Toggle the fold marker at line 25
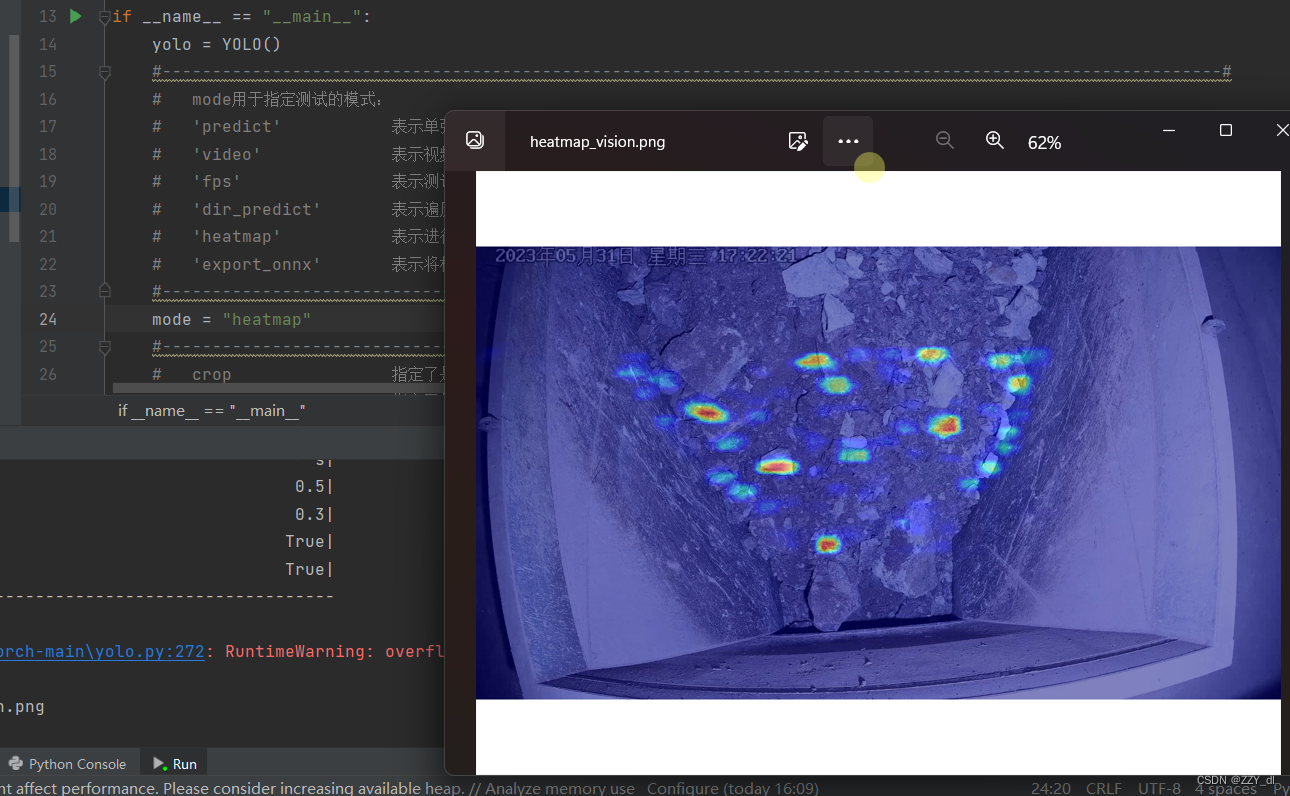 [x=105, y=347]
